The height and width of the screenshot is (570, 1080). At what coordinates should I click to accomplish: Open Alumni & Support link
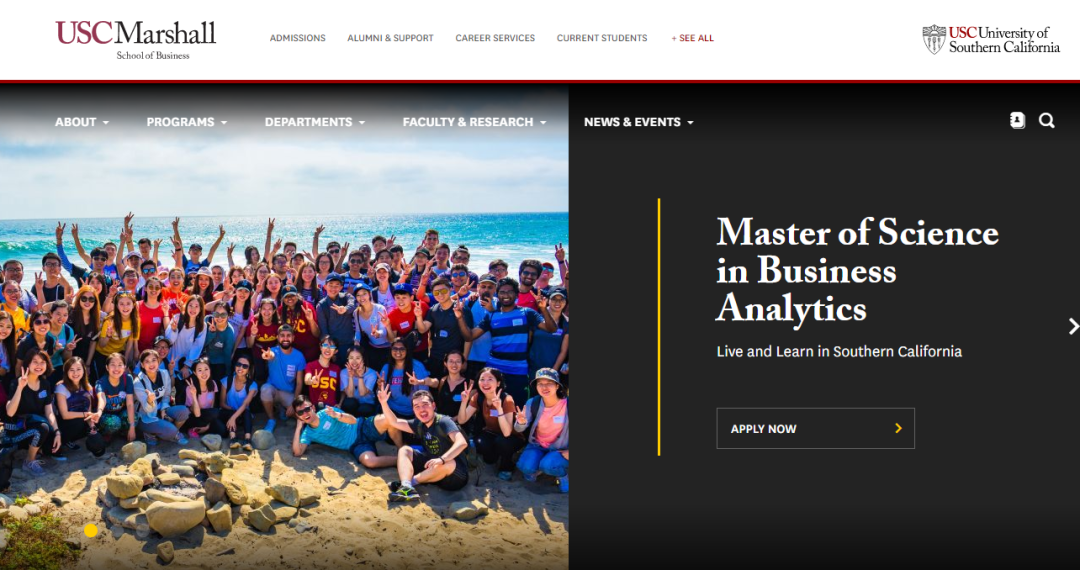[x=391, y=38]
